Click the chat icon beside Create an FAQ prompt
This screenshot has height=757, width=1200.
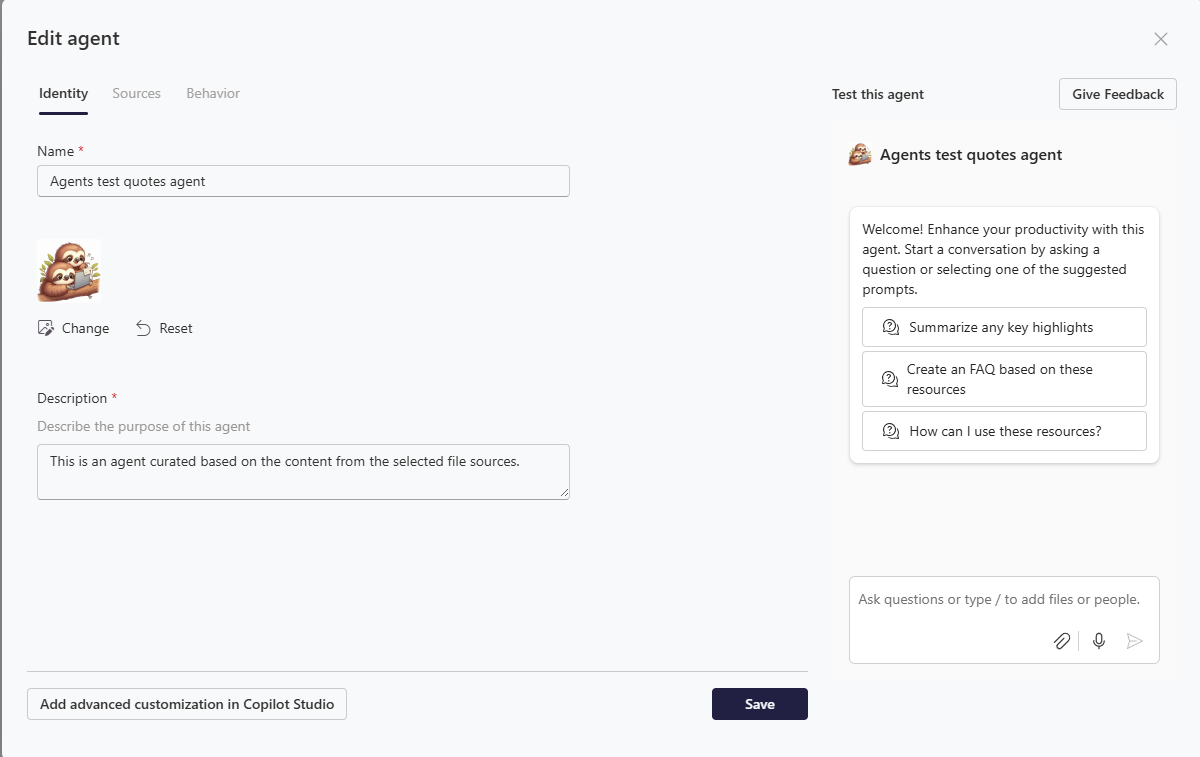pyautogui.click(x=890, y=379)
